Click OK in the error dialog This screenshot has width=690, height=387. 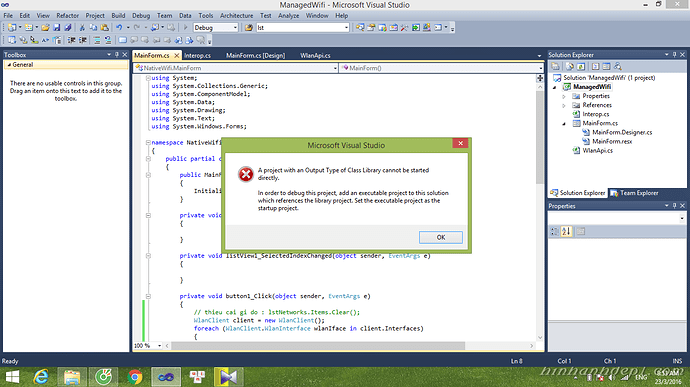click(x=440, y=237)
